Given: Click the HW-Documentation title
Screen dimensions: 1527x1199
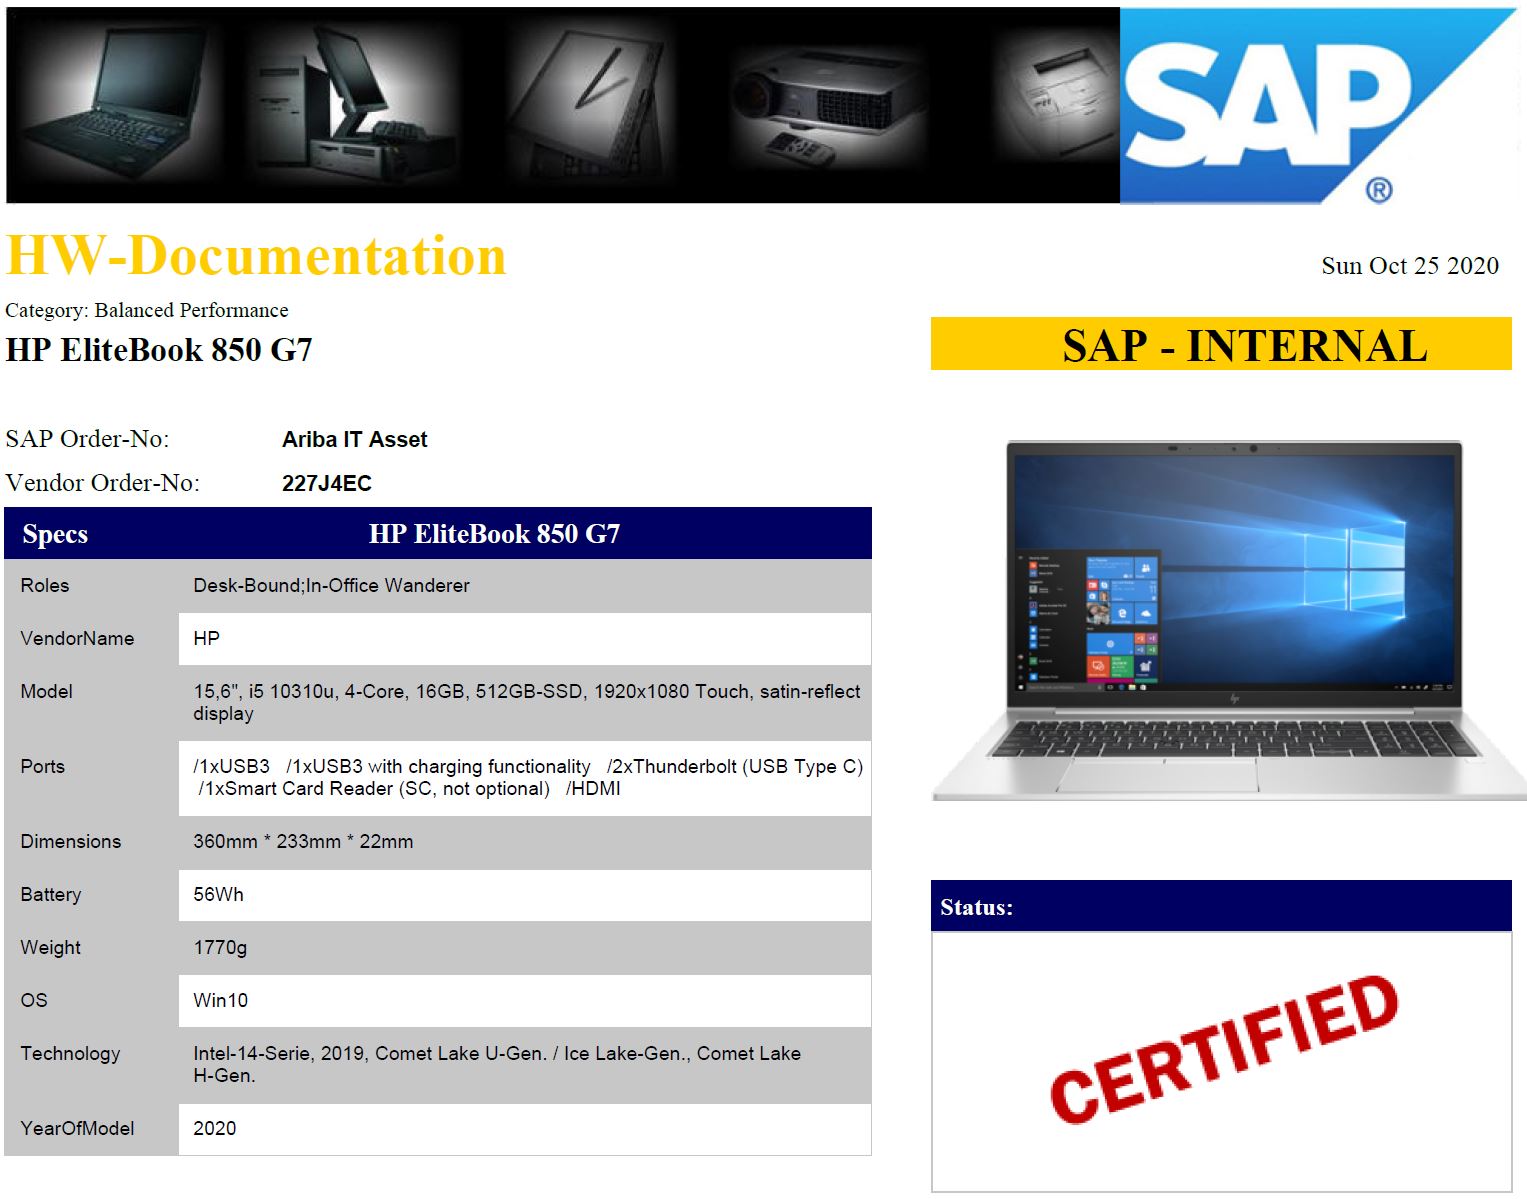Looking at the screenshot, I should click(x=256, y=256).
